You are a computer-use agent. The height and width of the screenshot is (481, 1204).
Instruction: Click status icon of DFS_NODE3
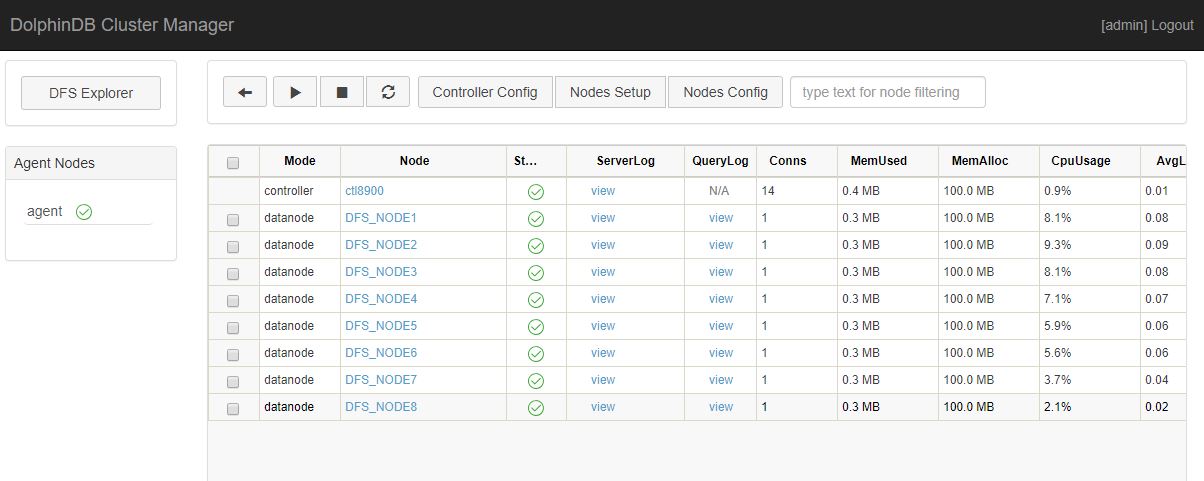point(536,272)
